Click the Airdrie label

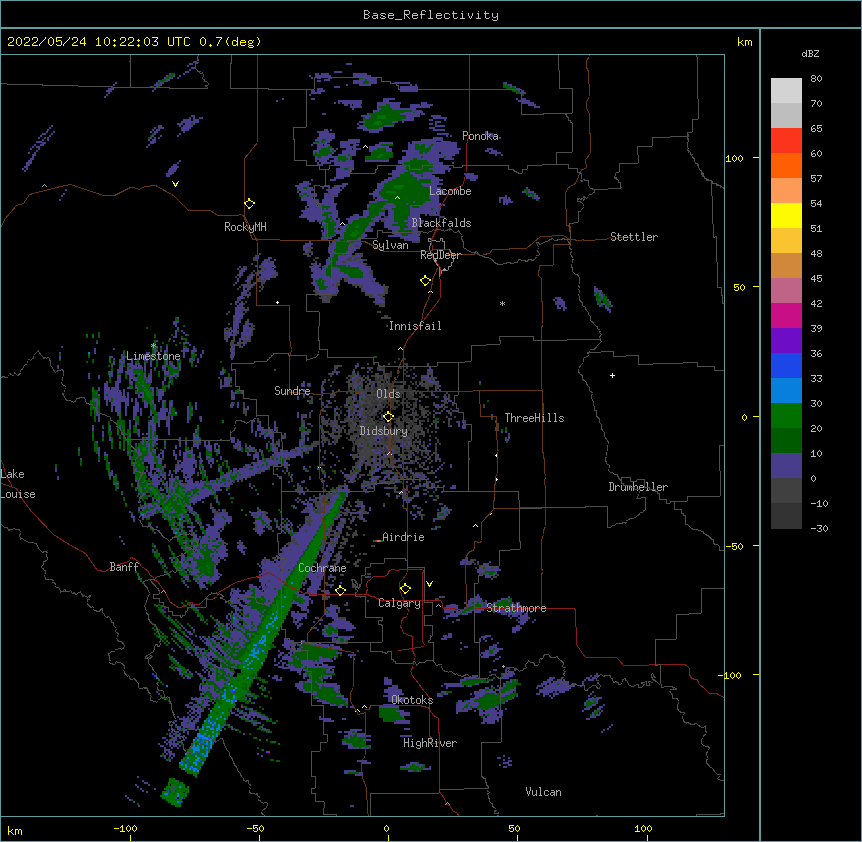pyautogui.click(x=403, y=537)
